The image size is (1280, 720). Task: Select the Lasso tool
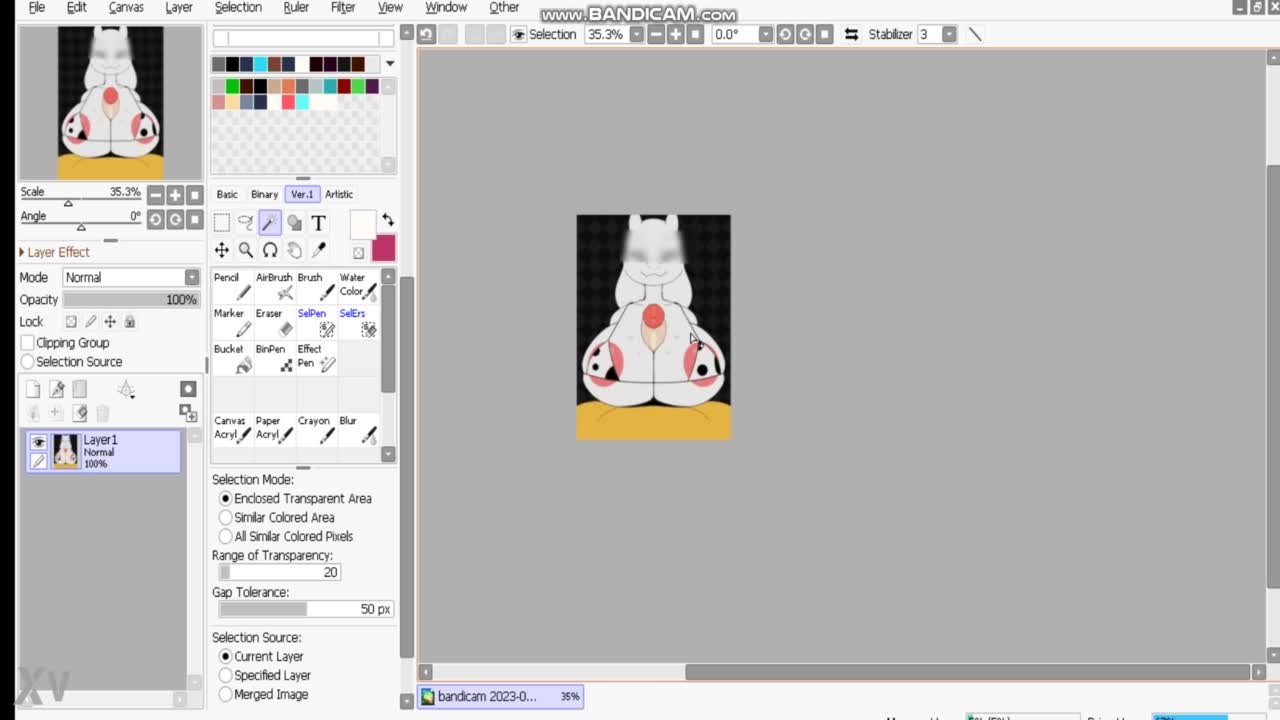point(246,223)
